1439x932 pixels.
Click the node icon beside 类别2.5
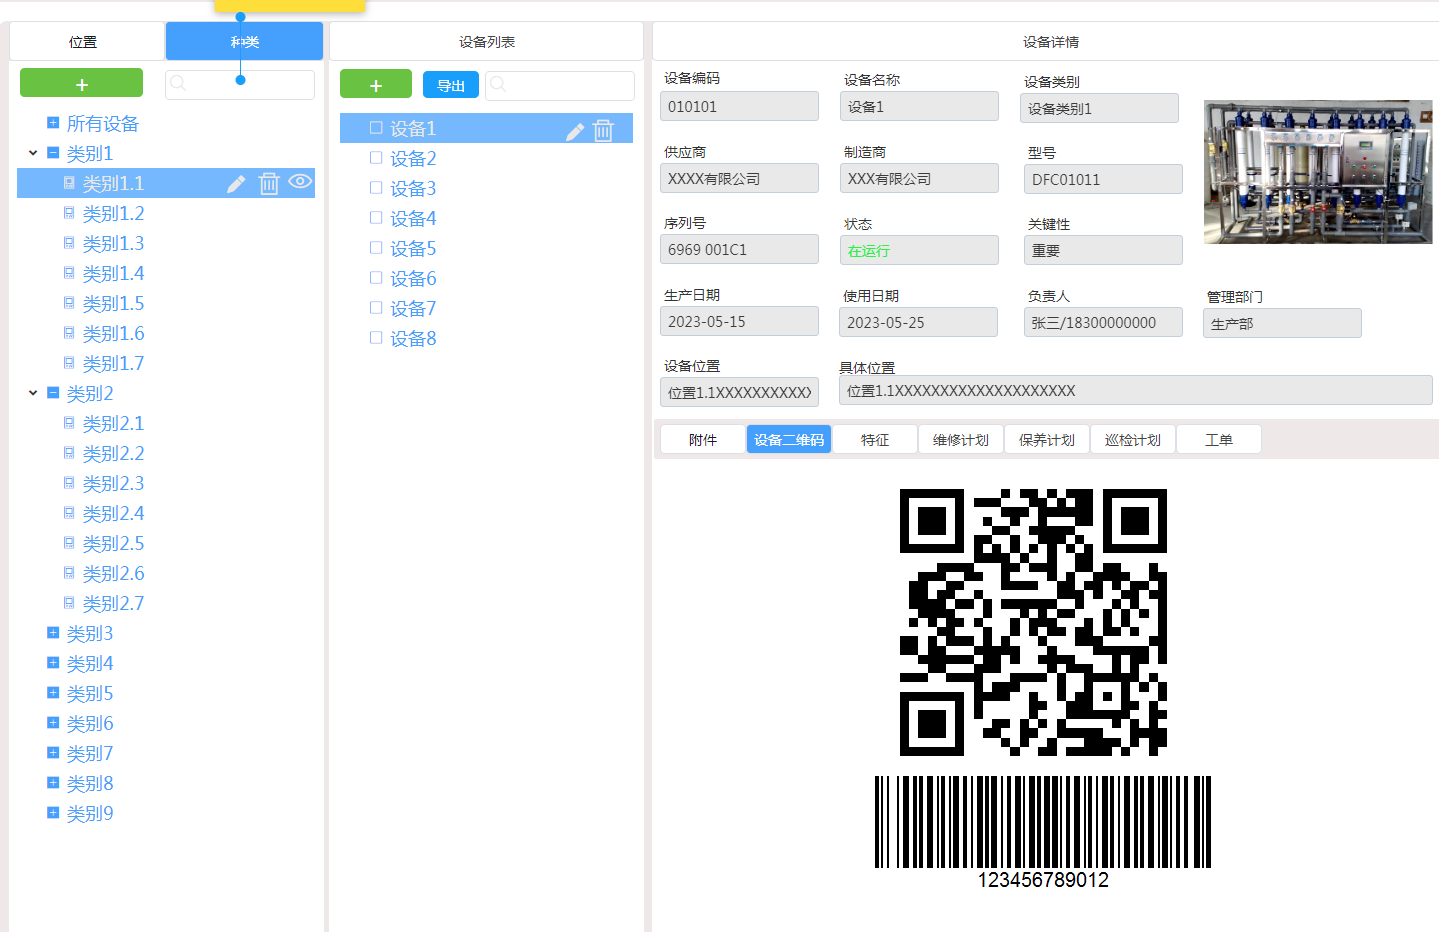point(69,543)
